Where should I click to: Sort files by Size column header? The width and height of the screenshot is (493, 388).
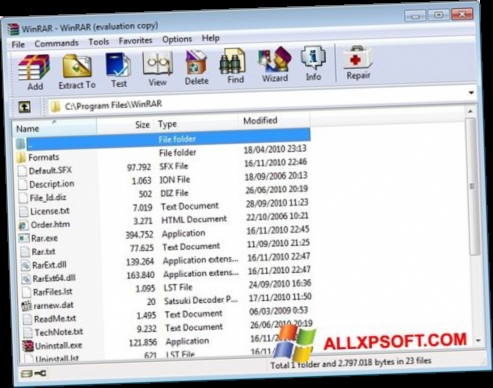[125, 125]
